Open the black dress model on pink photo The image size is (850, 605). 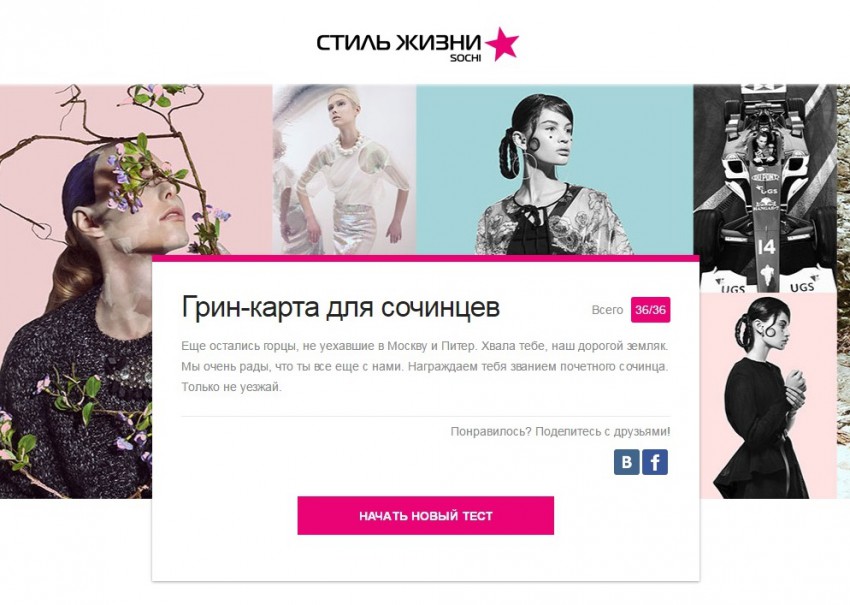click(x=768, y=396)
